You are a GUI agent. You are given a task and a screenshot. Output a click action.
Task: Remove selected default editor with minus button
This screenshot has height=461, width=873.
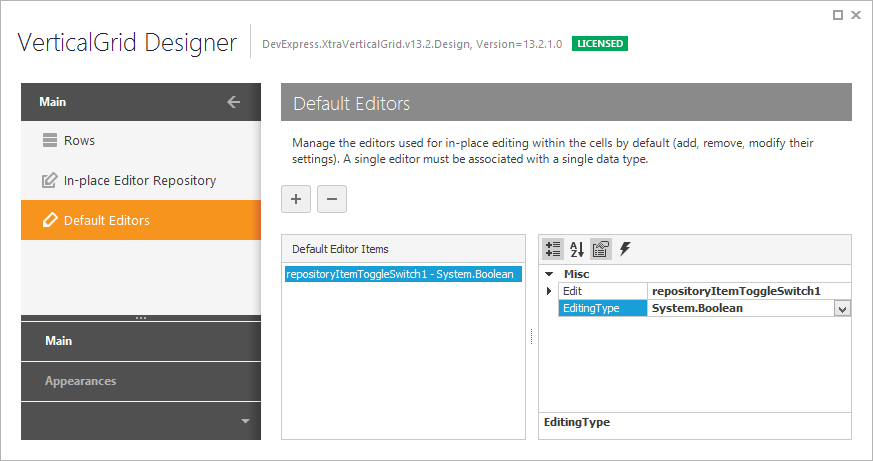332,199
